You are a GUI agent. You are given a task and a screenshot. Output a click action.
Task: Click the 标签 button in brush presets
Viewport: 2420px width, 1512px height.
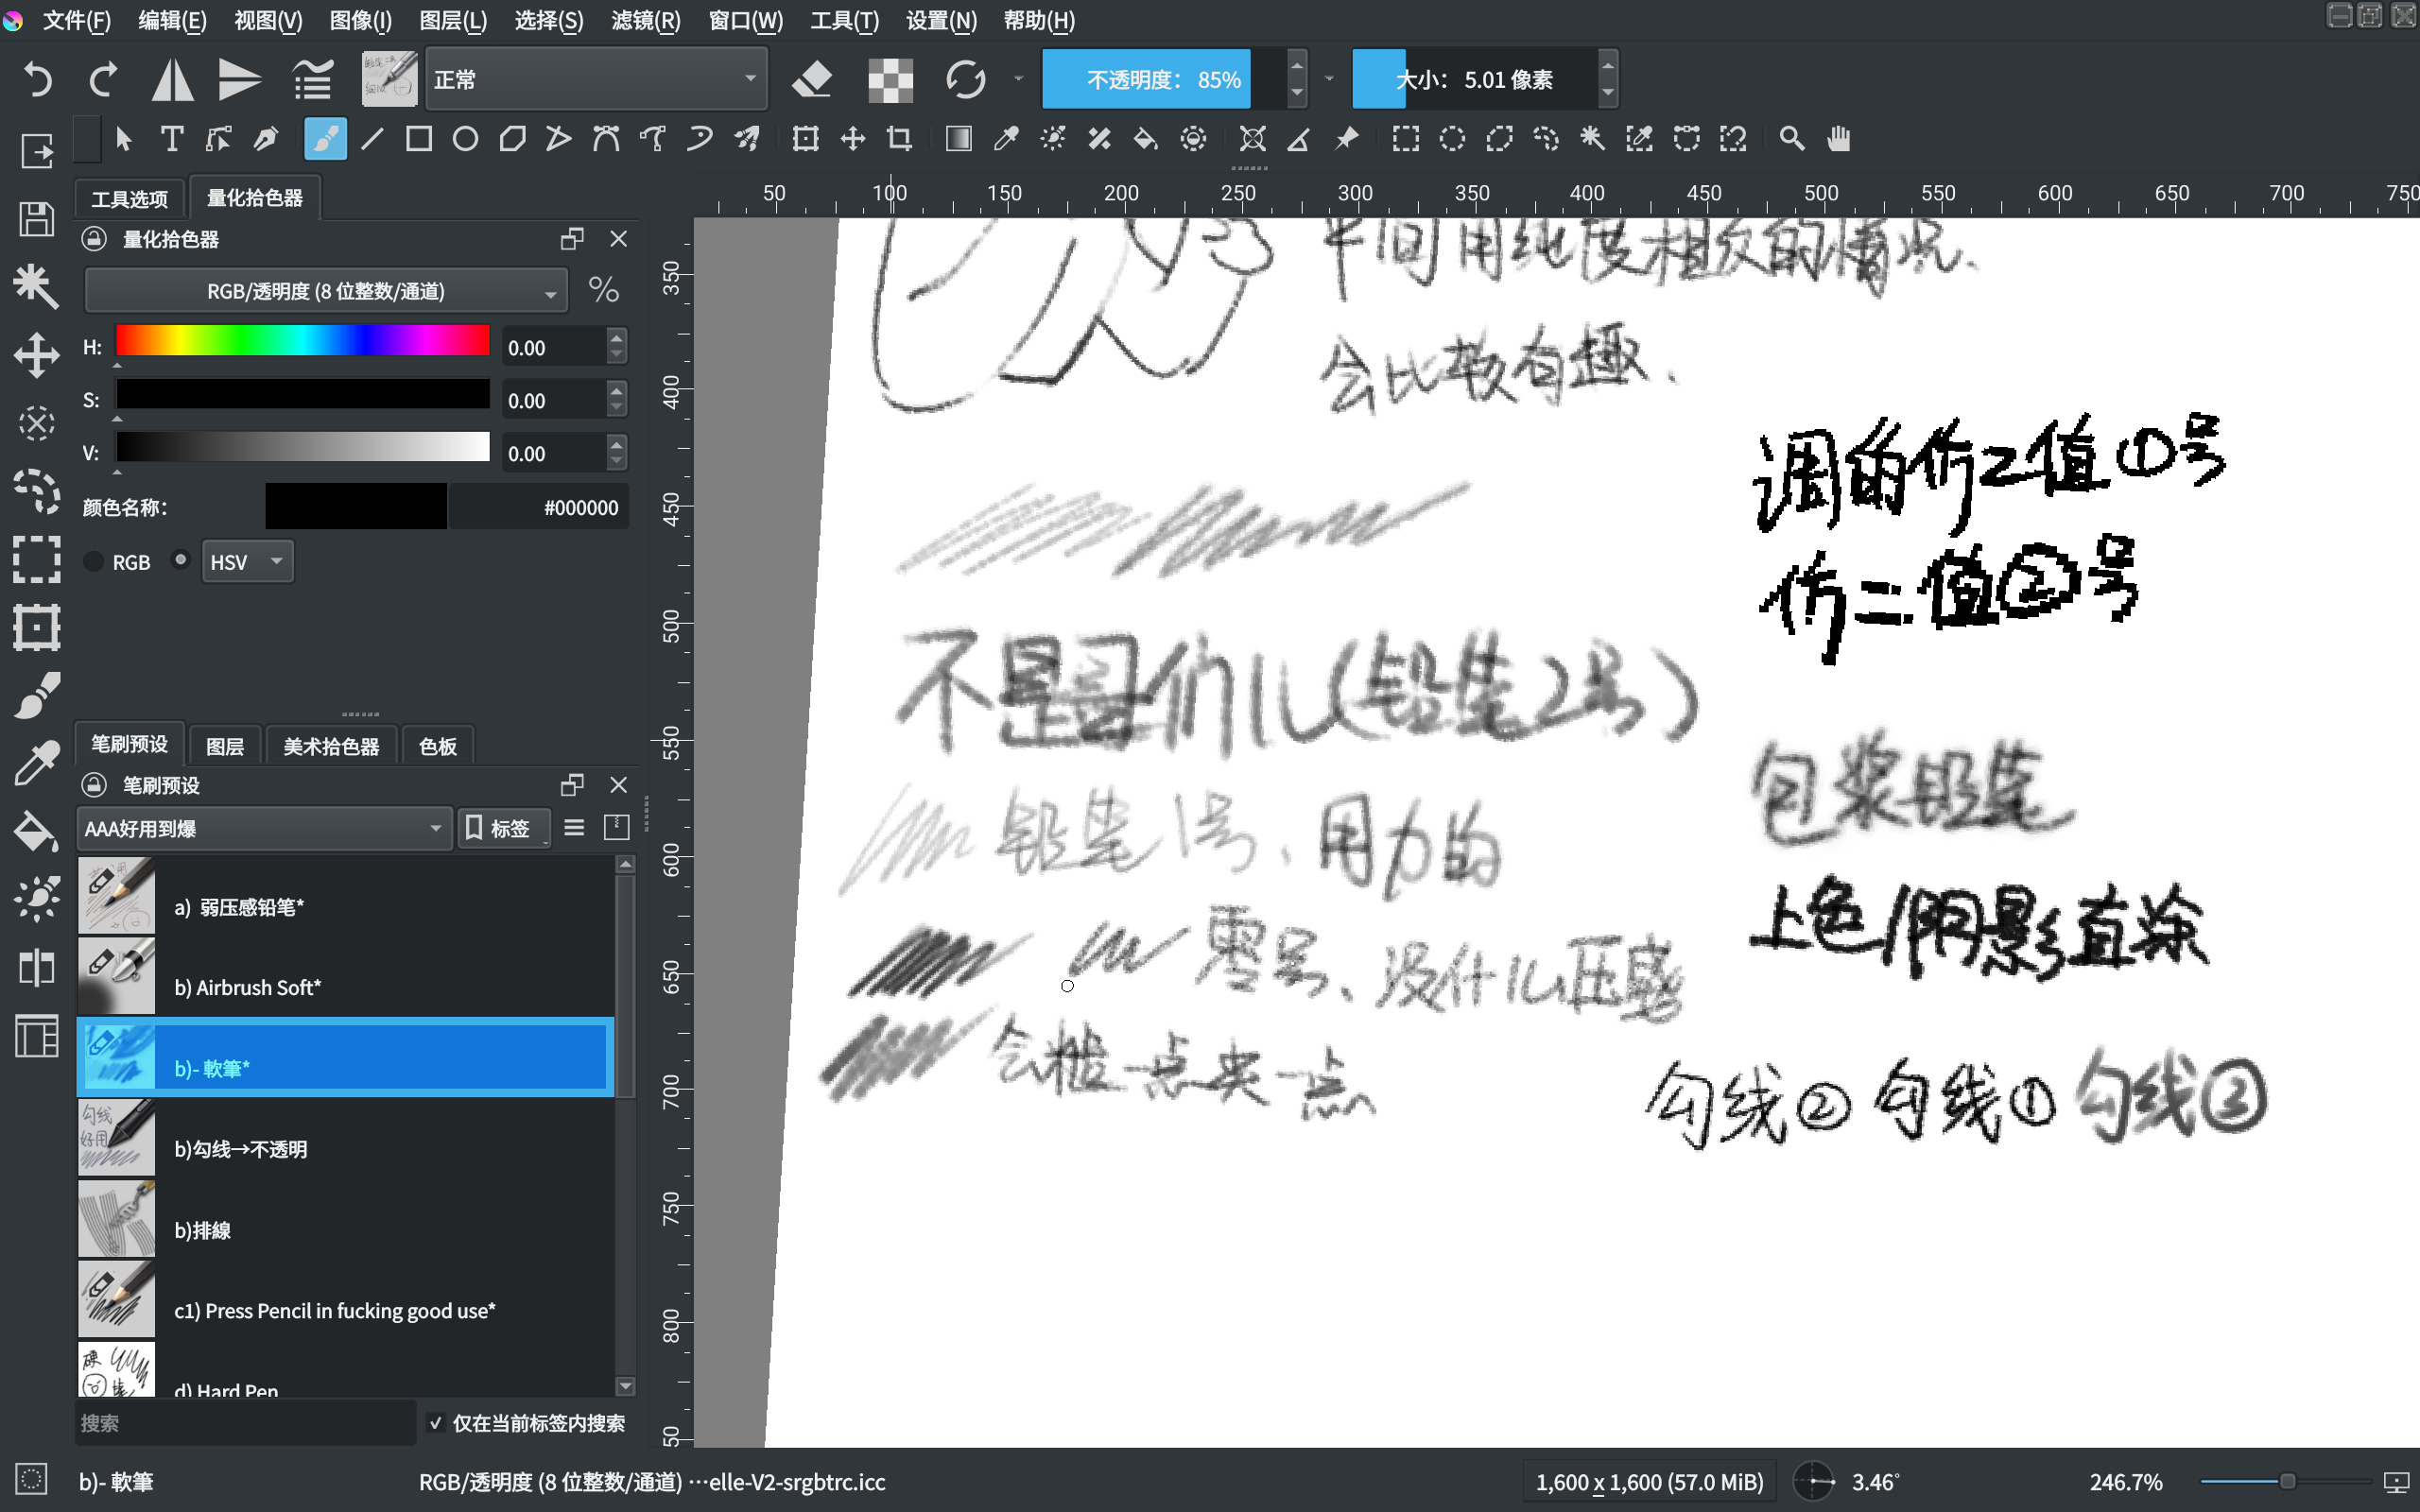click(x=503, y=828)
